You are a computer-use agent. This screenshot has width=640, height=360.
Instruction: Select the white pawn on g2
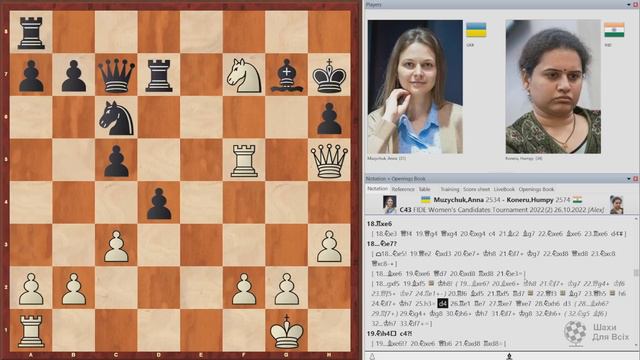pos(287,289)
